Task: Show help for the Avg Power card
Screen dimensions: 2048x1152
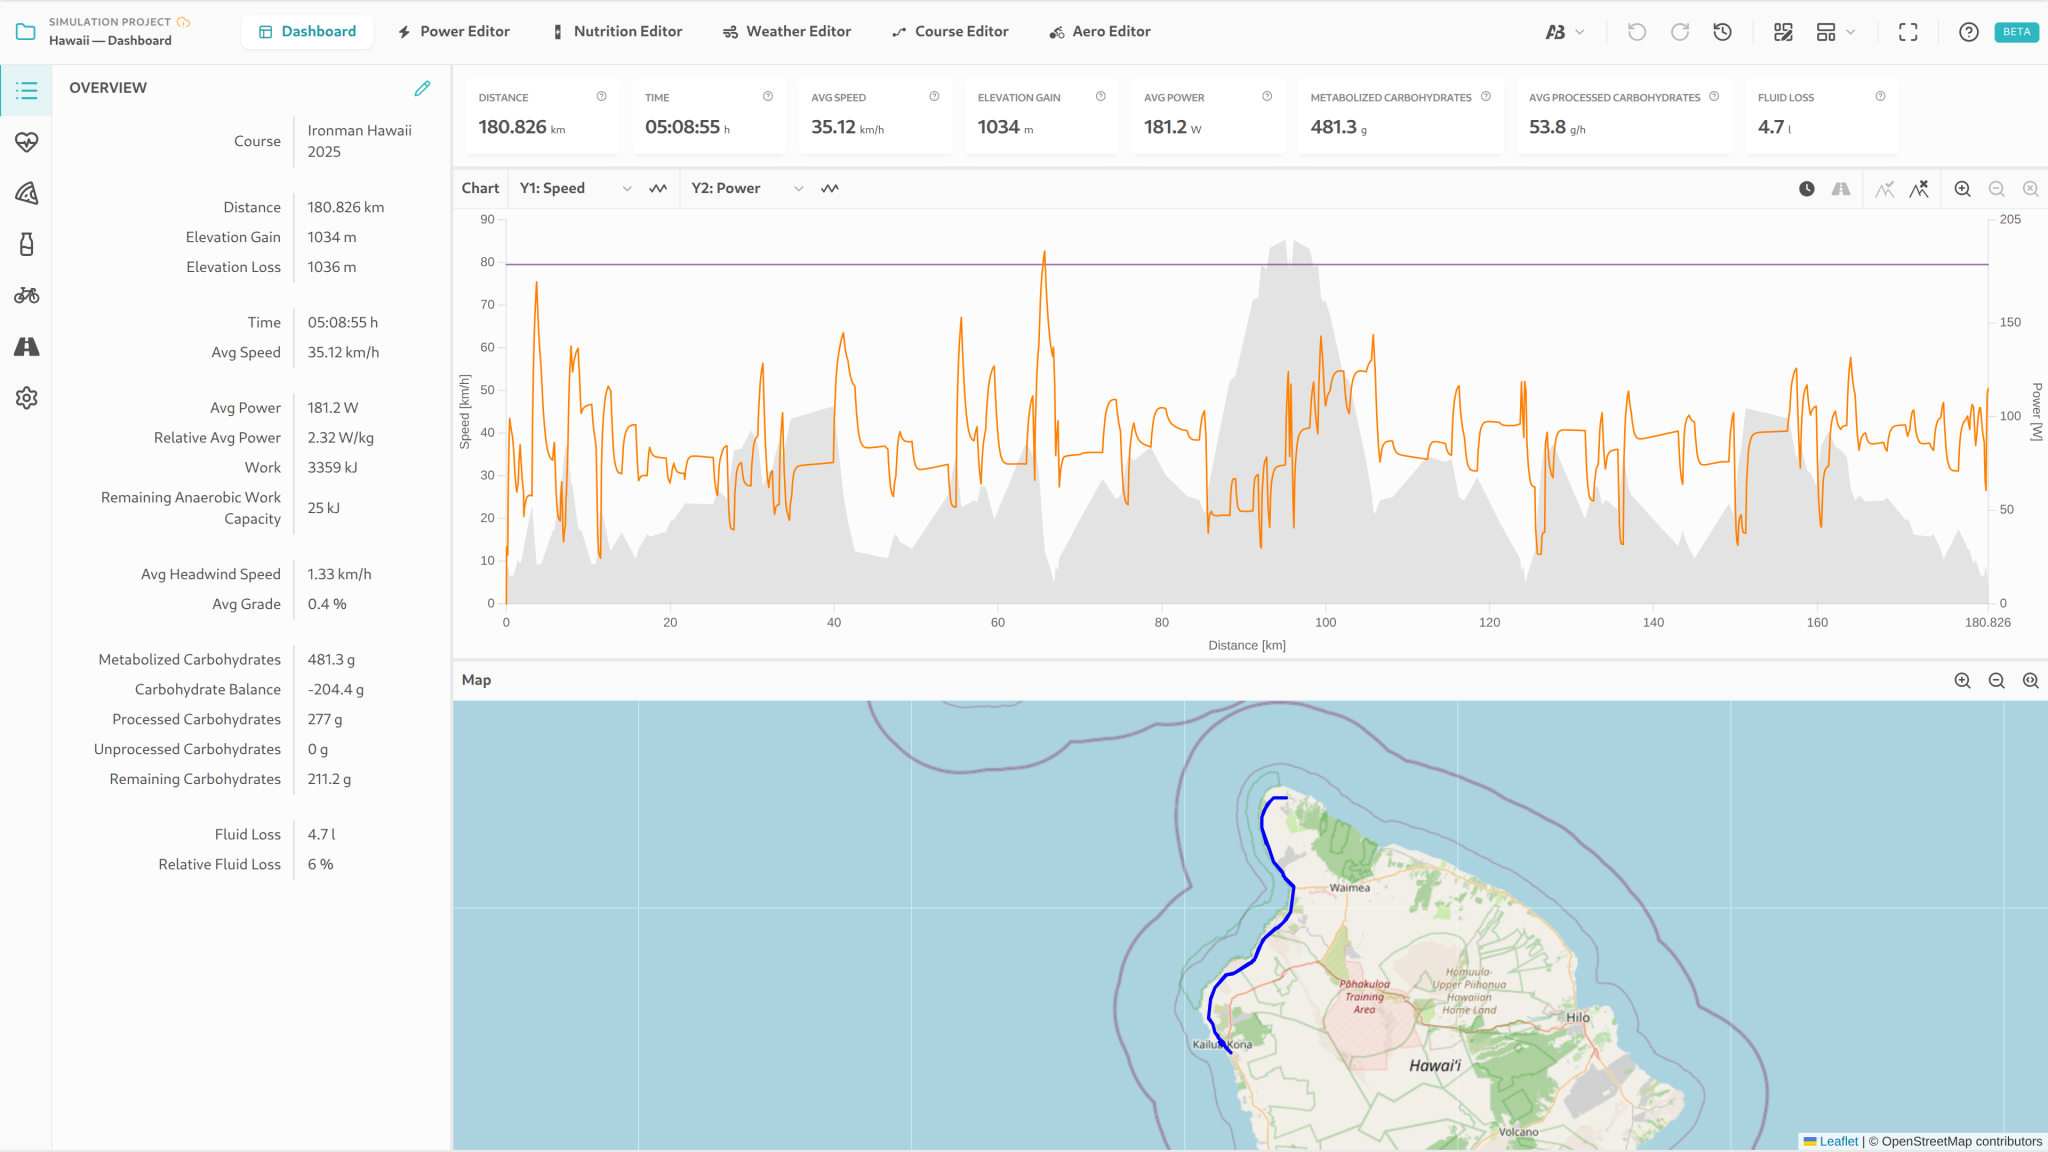Action: [1267, 97]
